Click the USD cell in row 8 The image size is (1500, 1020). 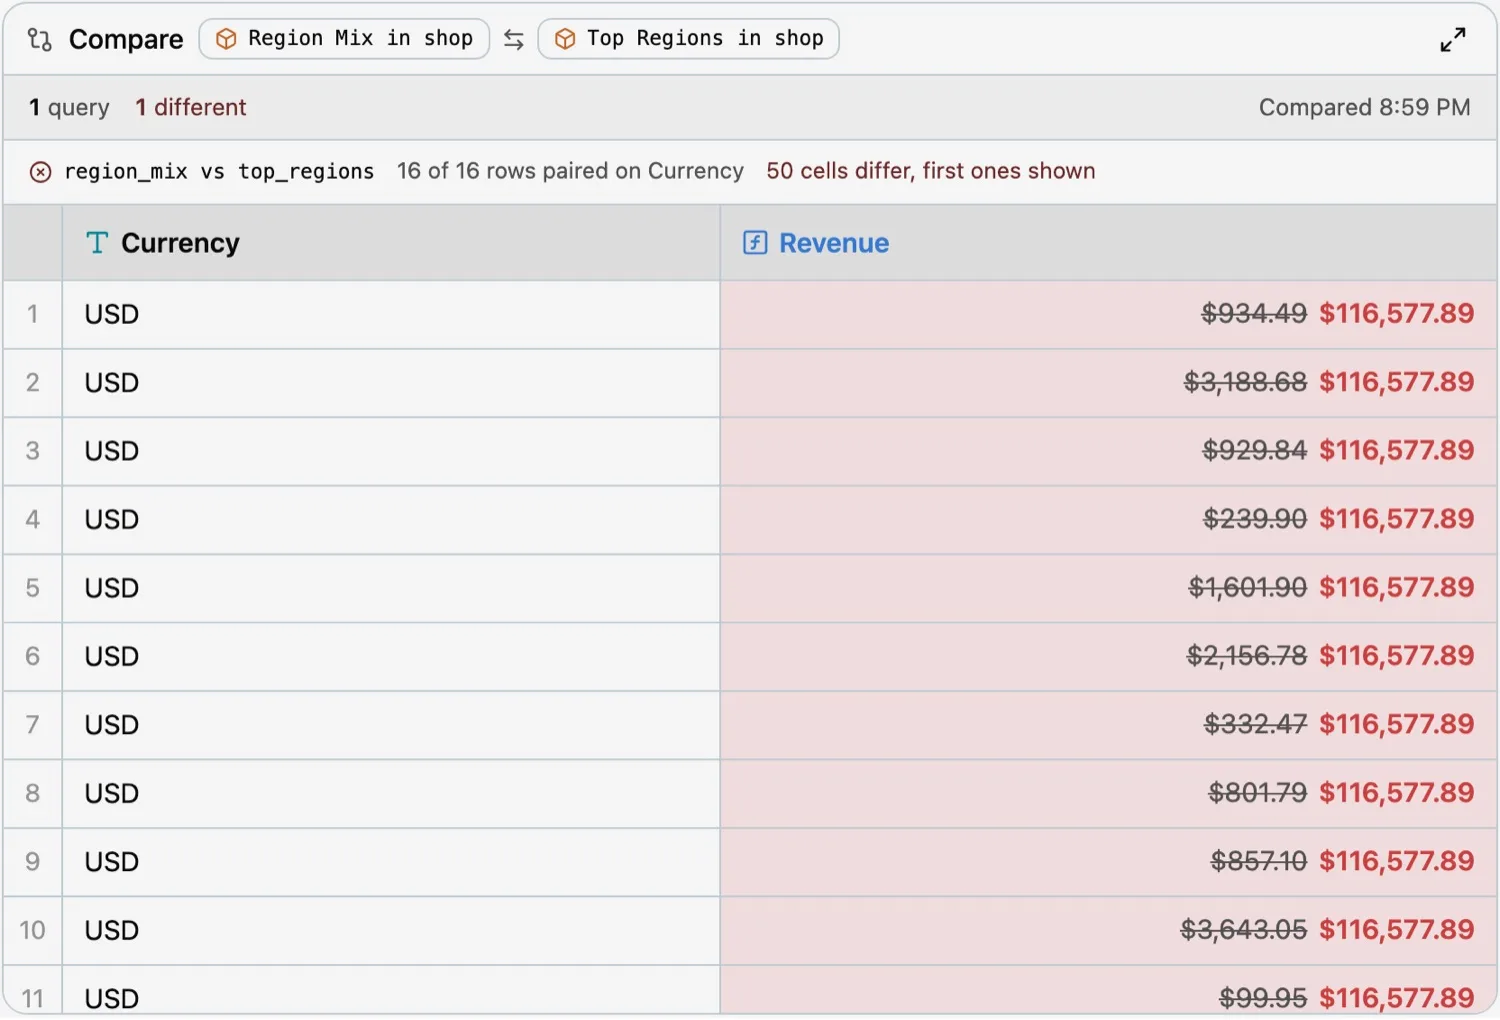click(x=391, y=794)
